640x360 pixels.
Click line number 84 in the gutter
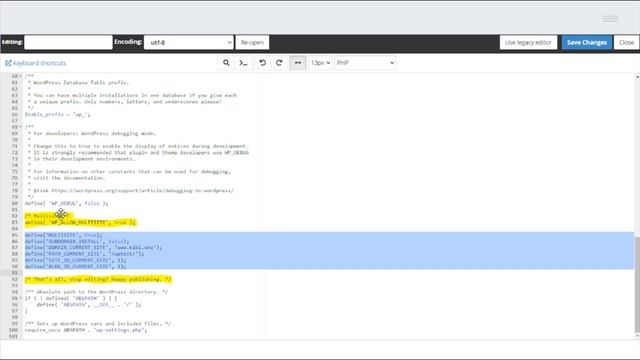click(x=15, y=229)
